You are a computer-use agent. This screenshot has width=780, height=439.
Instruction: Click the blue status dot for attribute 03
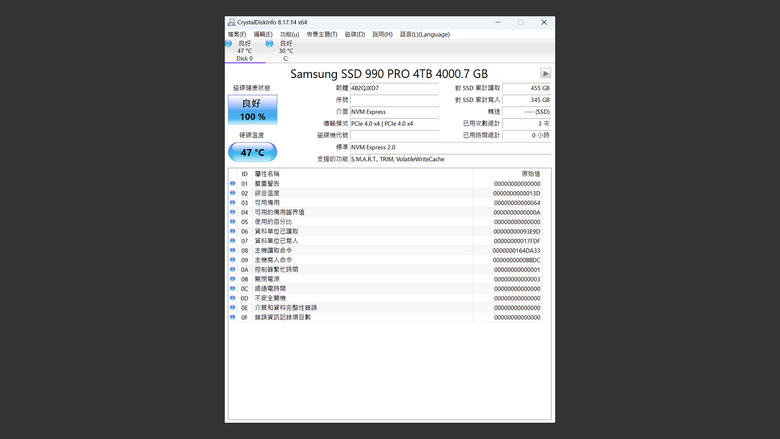click(232, 202)
